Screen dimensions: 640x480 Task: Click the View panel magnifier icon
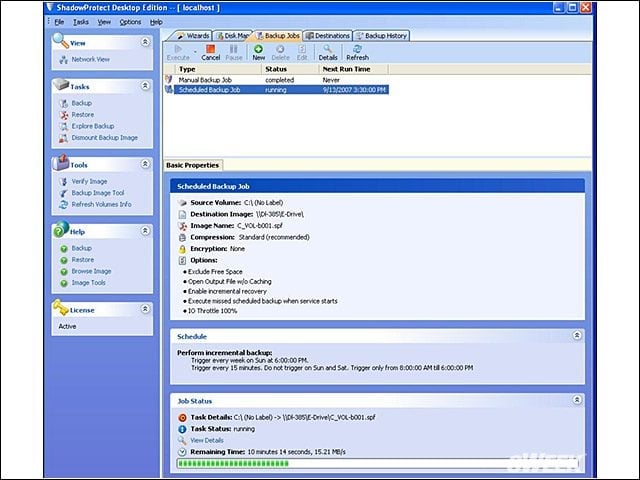(61, 40)
